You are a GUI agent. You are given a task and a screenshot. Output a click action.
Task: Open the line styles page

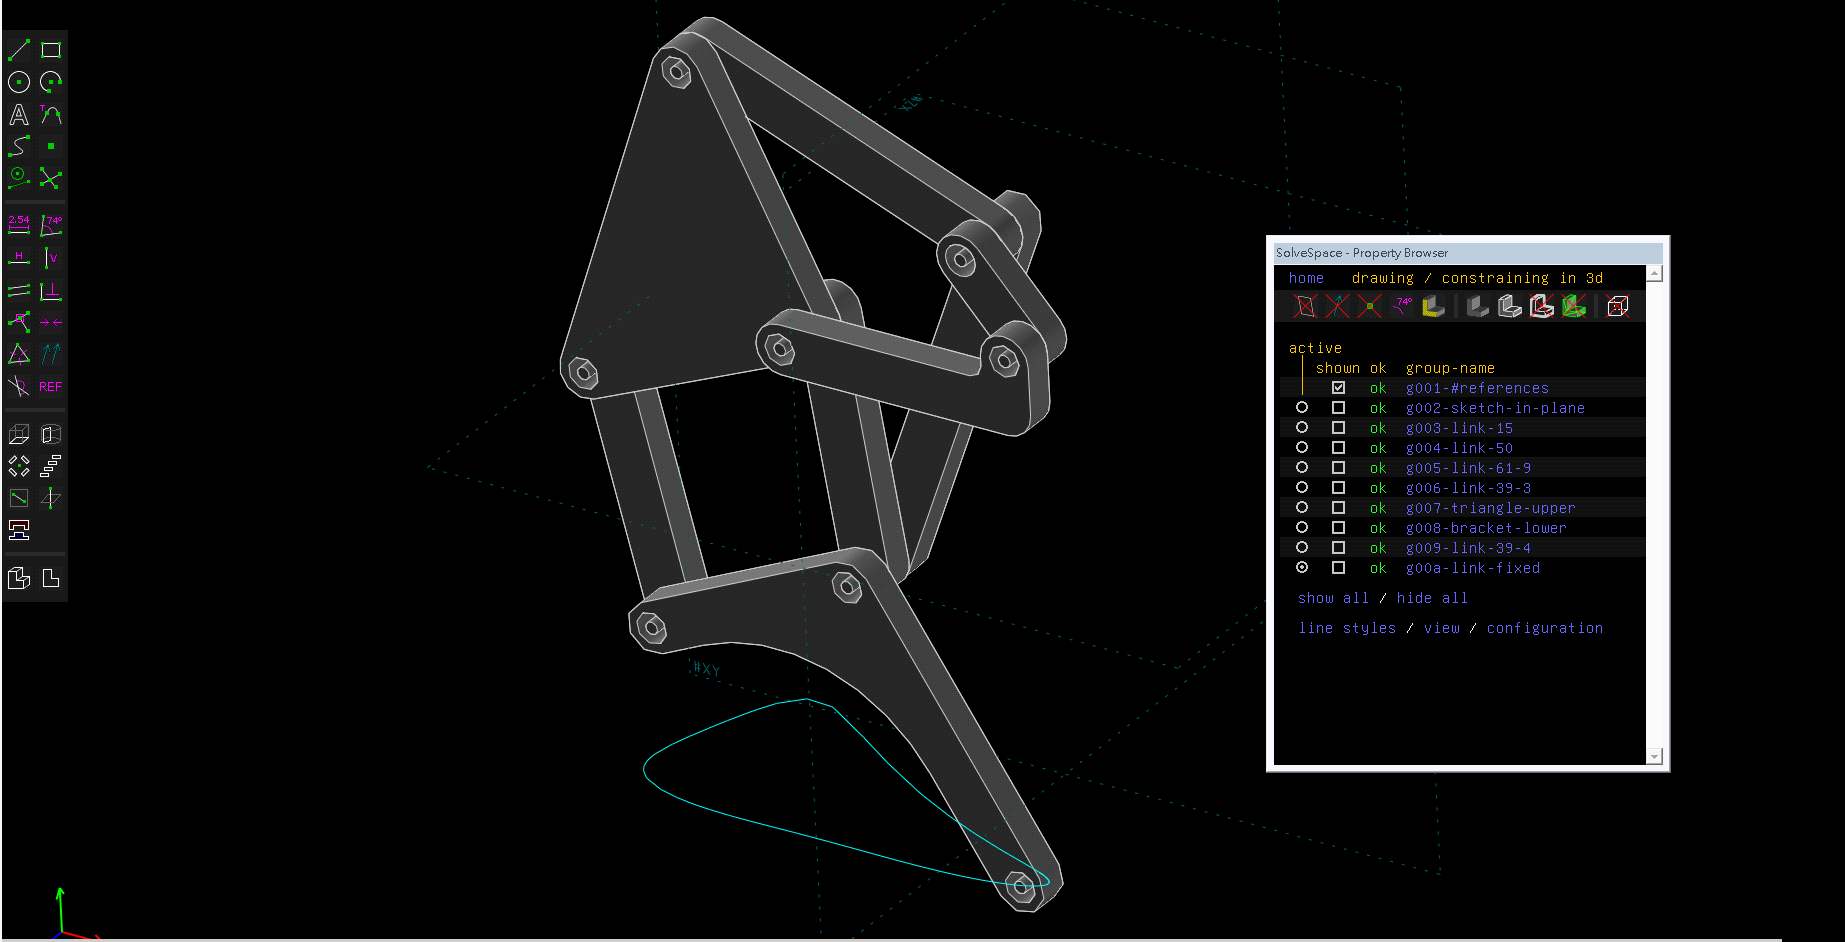[x=1347, y=628]
